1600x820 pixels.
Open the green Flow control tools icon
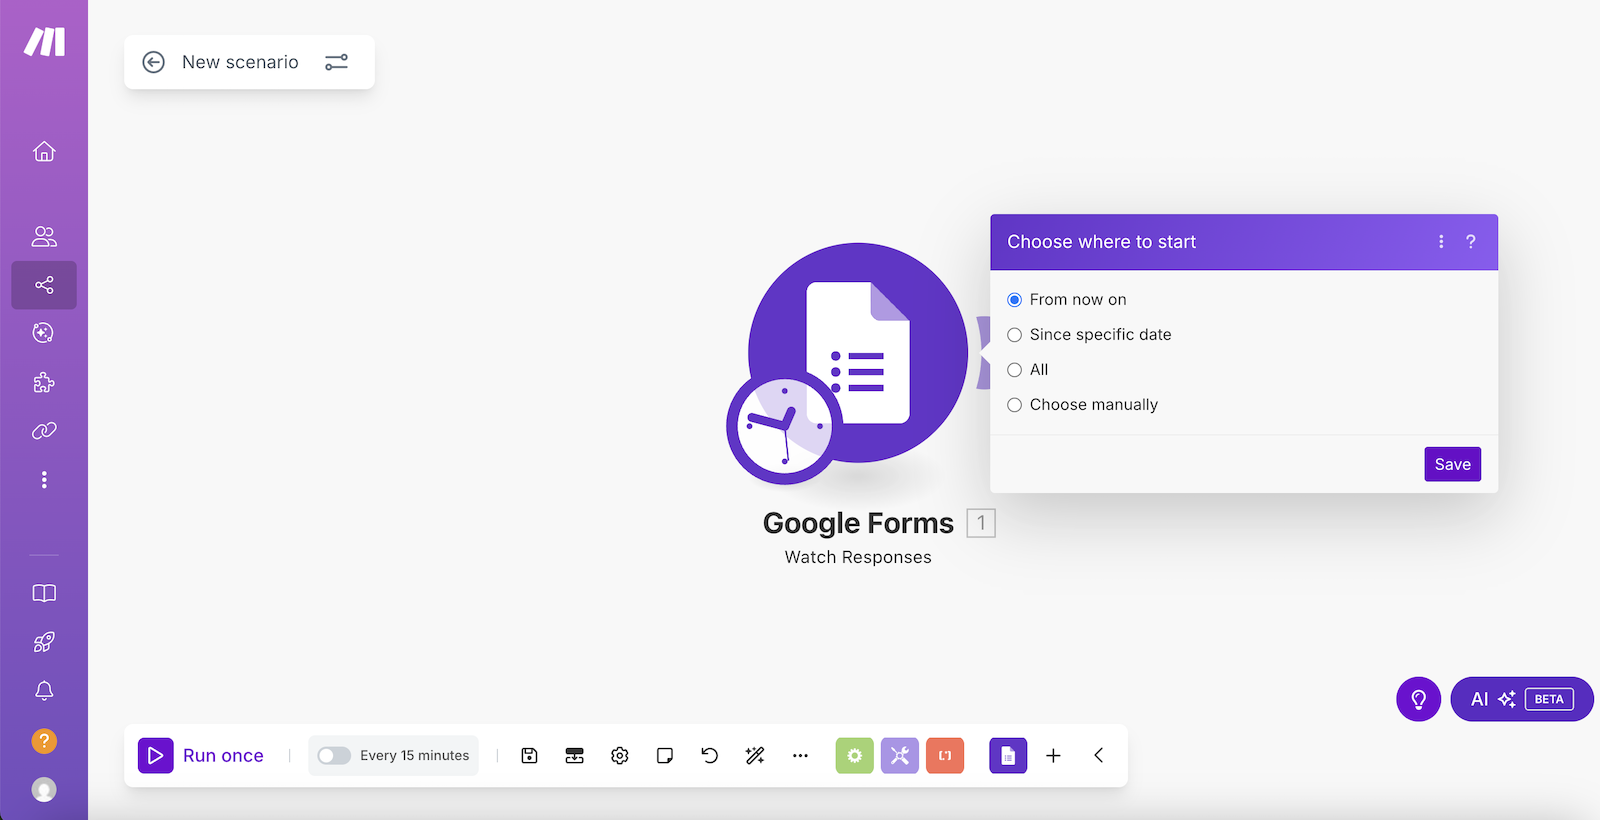coord(854,756)
